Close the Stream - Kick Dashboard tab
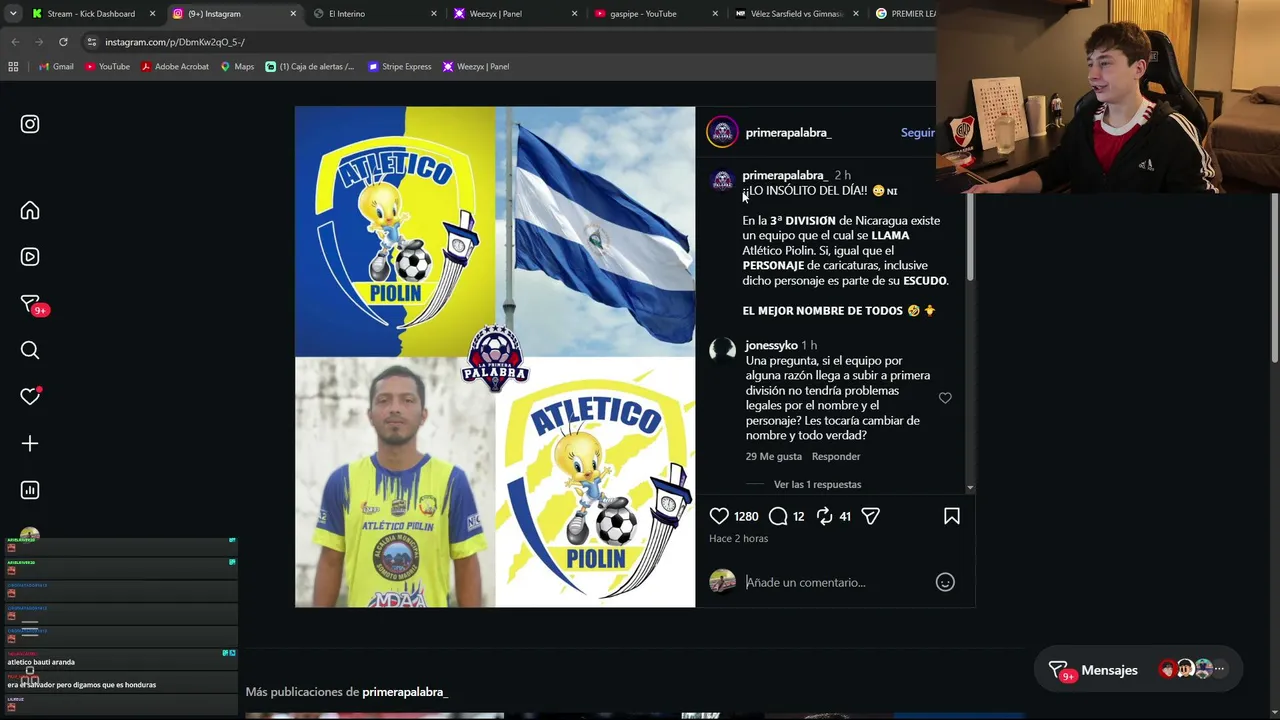This screenshot has height=720, width=1280. 153,14
